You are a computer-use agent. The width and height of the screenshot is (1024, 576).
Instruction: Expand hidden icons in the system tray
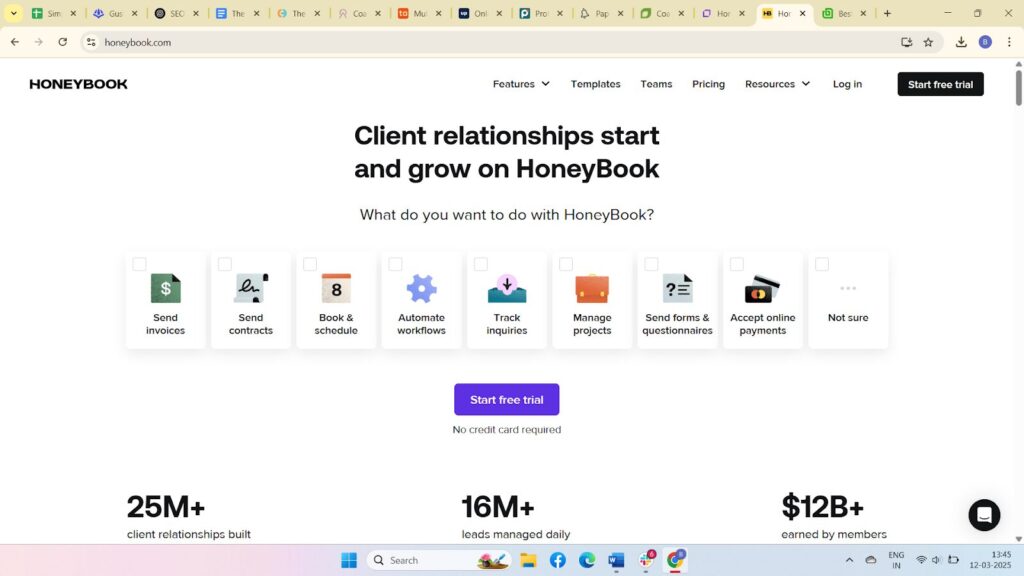849,560
